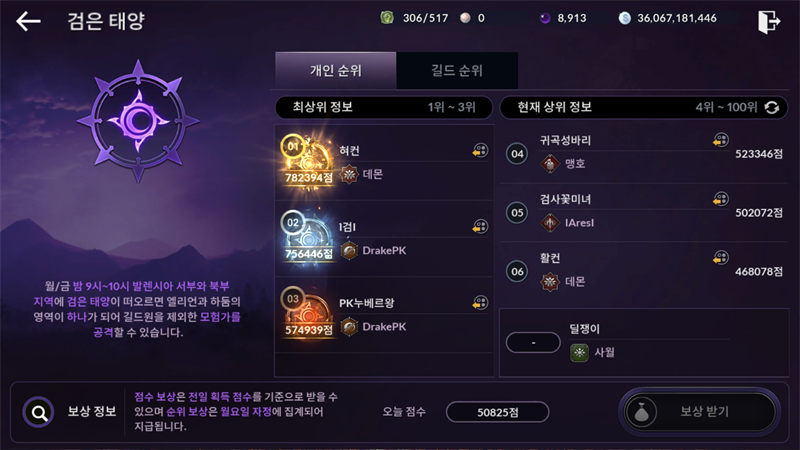Image resolution: width=800 pixels, height=450 pixels.
Task: Select the 딜쟁이 own ranking entry
Action: coord(644,342)
